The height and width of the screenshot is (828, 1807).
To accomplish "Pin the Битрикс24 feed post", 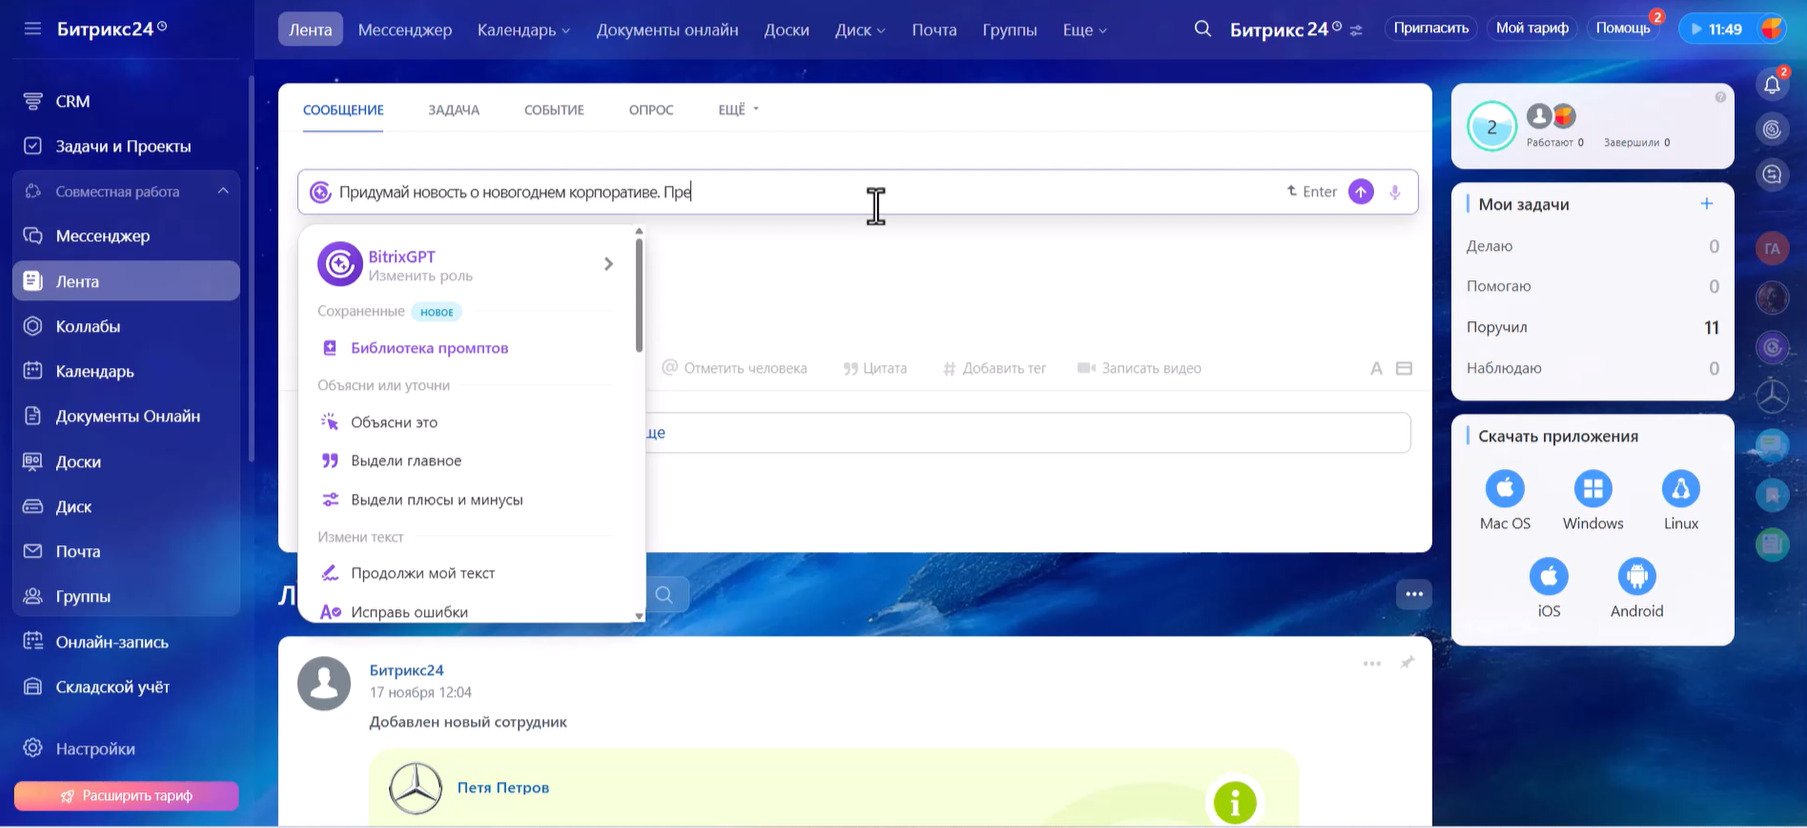I will coord(1407,662).
